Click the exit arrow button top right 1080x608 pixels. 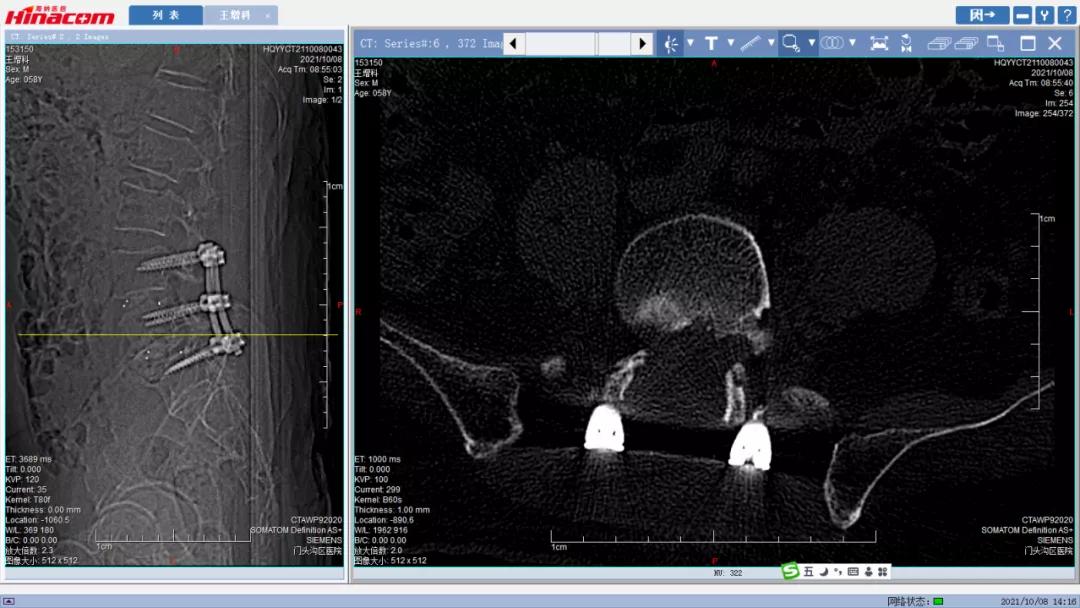pyautogui.click(x=982, y=15)
